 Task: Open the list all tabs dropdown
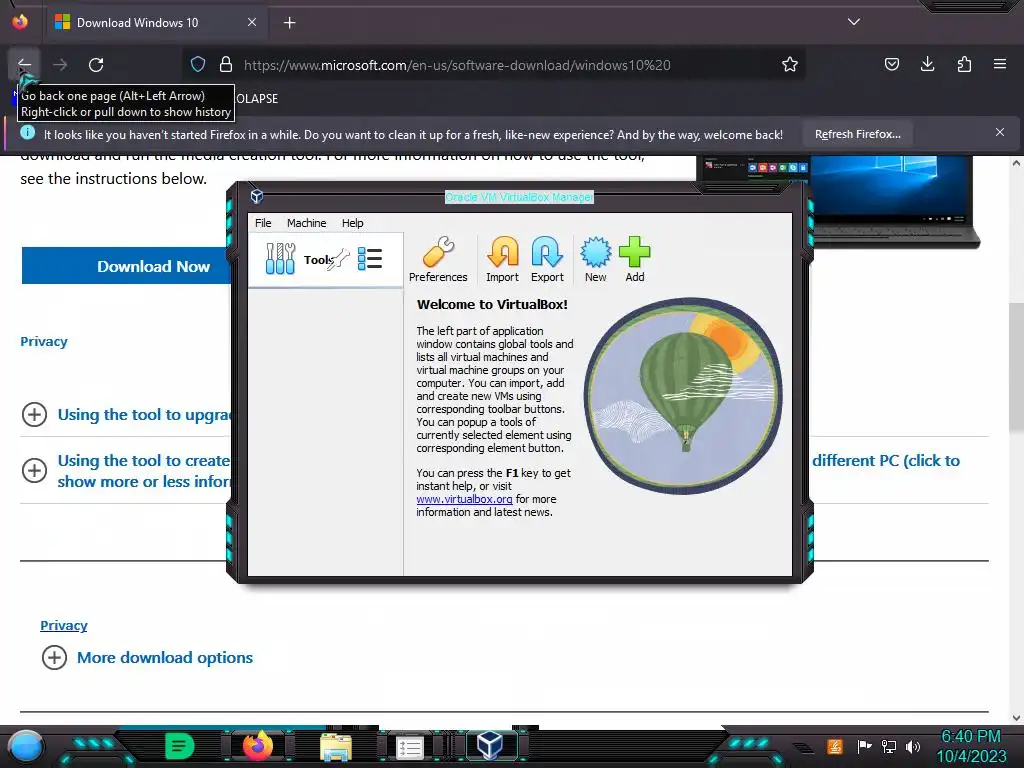tap(854, 22)
